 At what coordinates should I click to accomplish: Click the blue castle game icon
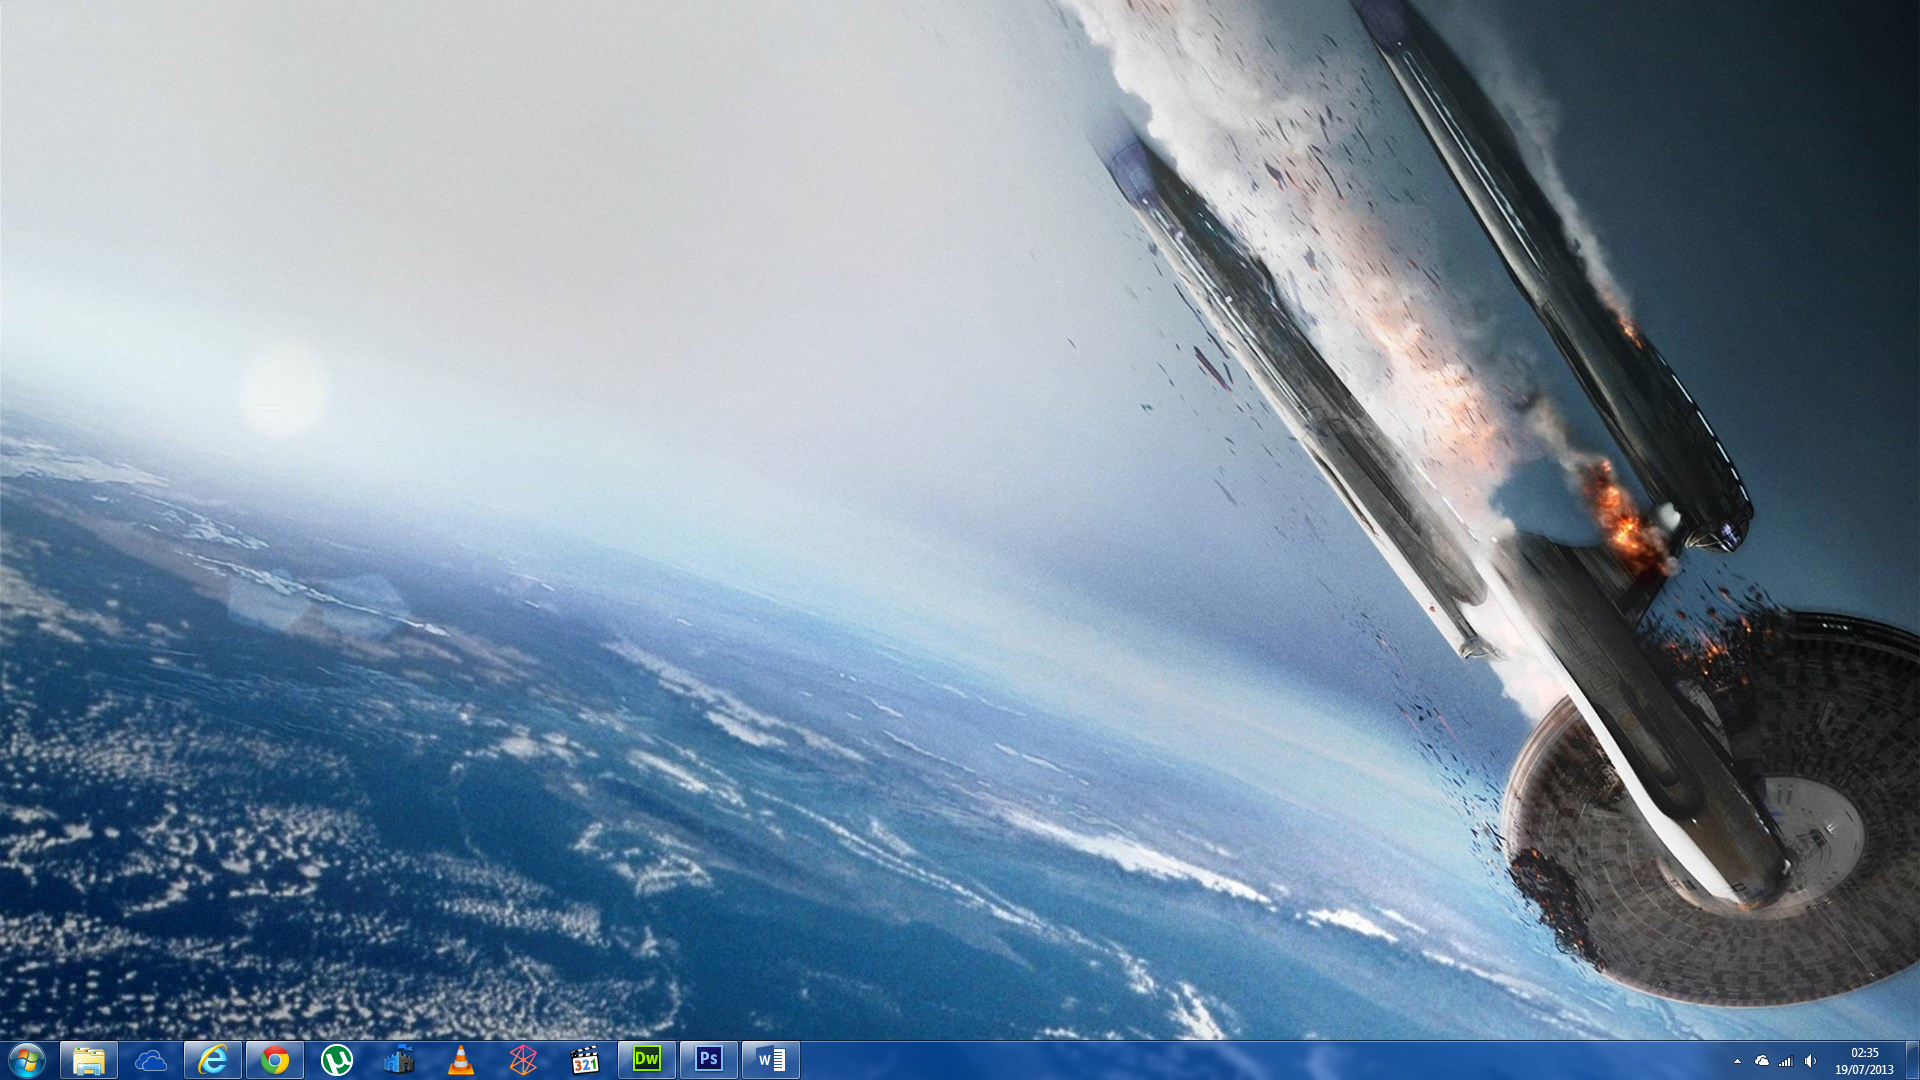pos(399,1060)
